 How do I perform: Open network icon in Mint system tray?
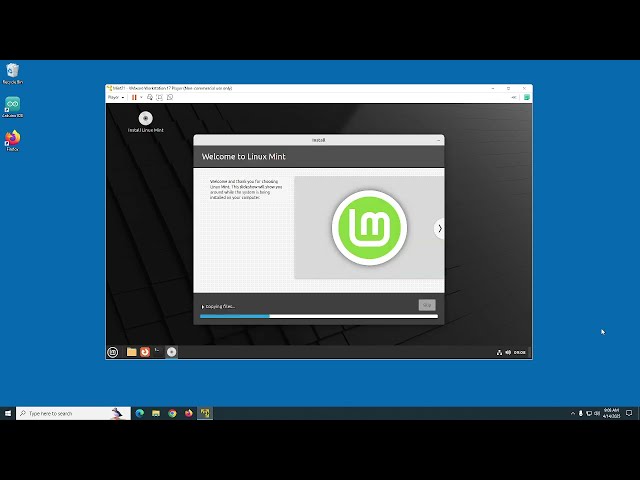499,352
